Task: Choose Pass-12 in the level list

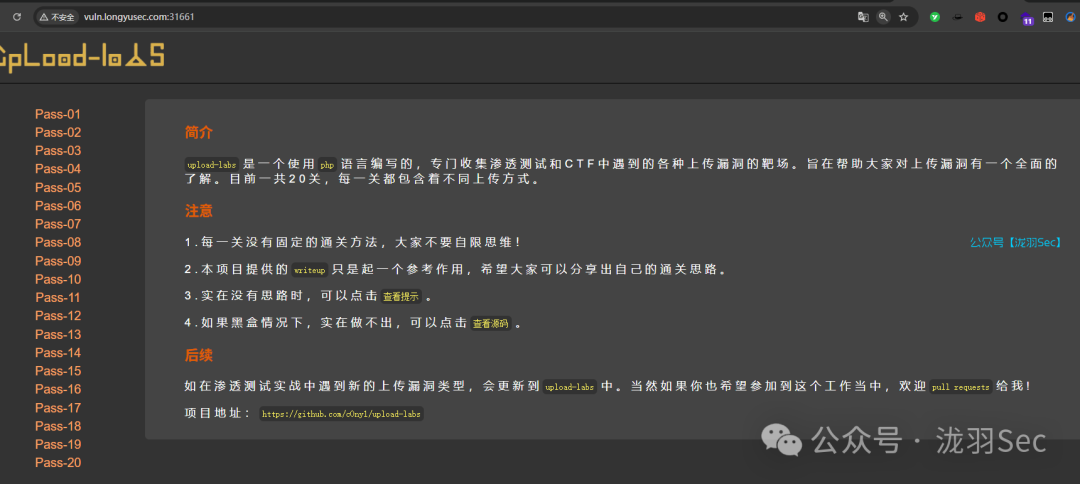Action: [x=58, y=316]
